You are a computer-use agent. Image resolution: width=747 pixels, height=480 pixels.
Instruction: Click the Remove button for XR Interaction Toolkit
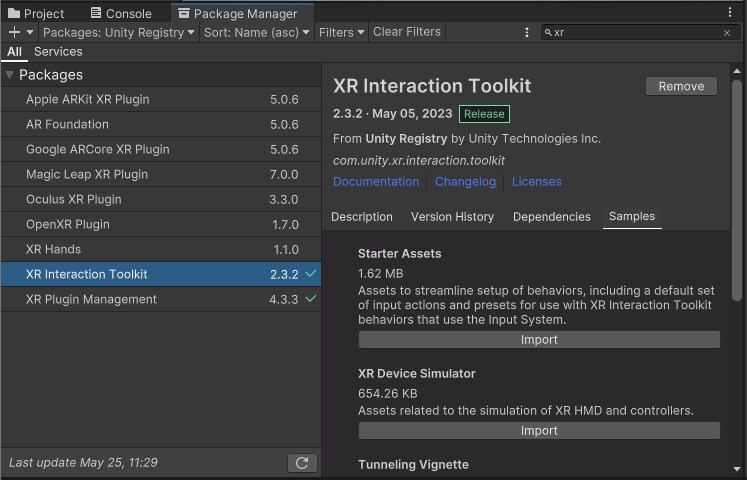pos(681,86)
